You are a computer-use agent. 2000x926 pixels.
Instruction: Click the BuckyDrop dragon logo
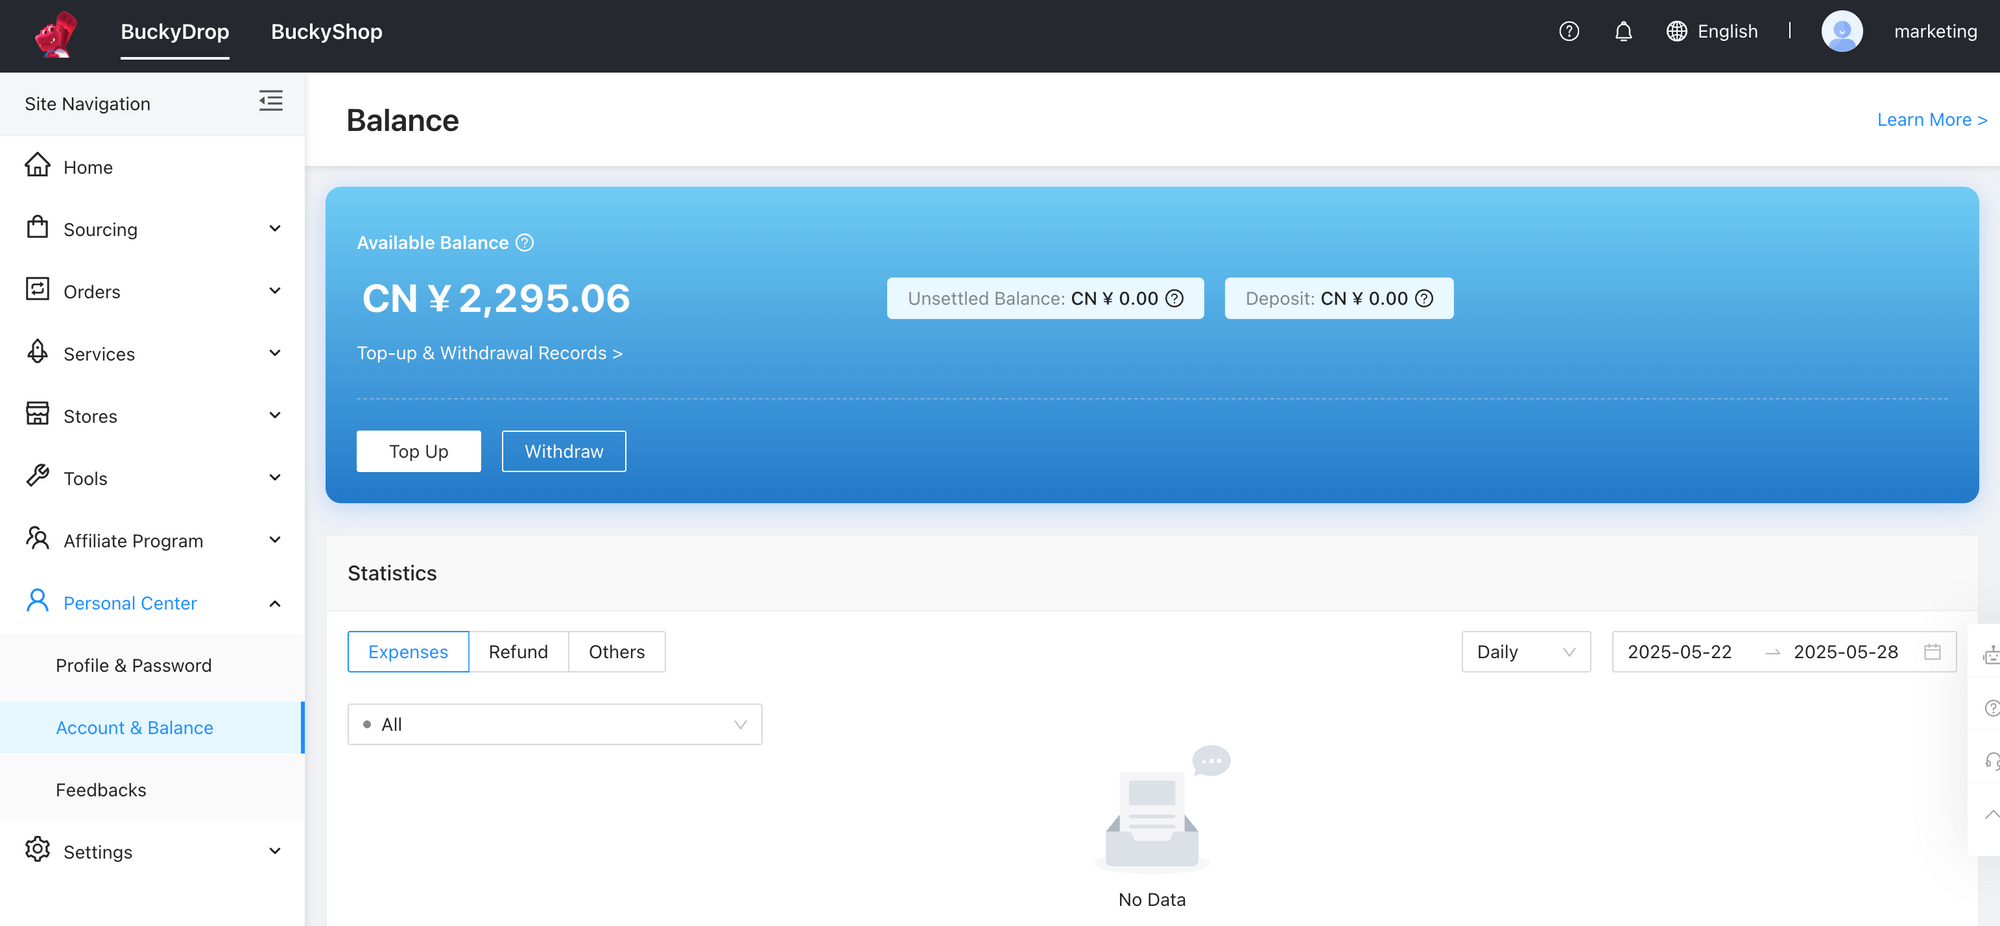coord(56,34)
